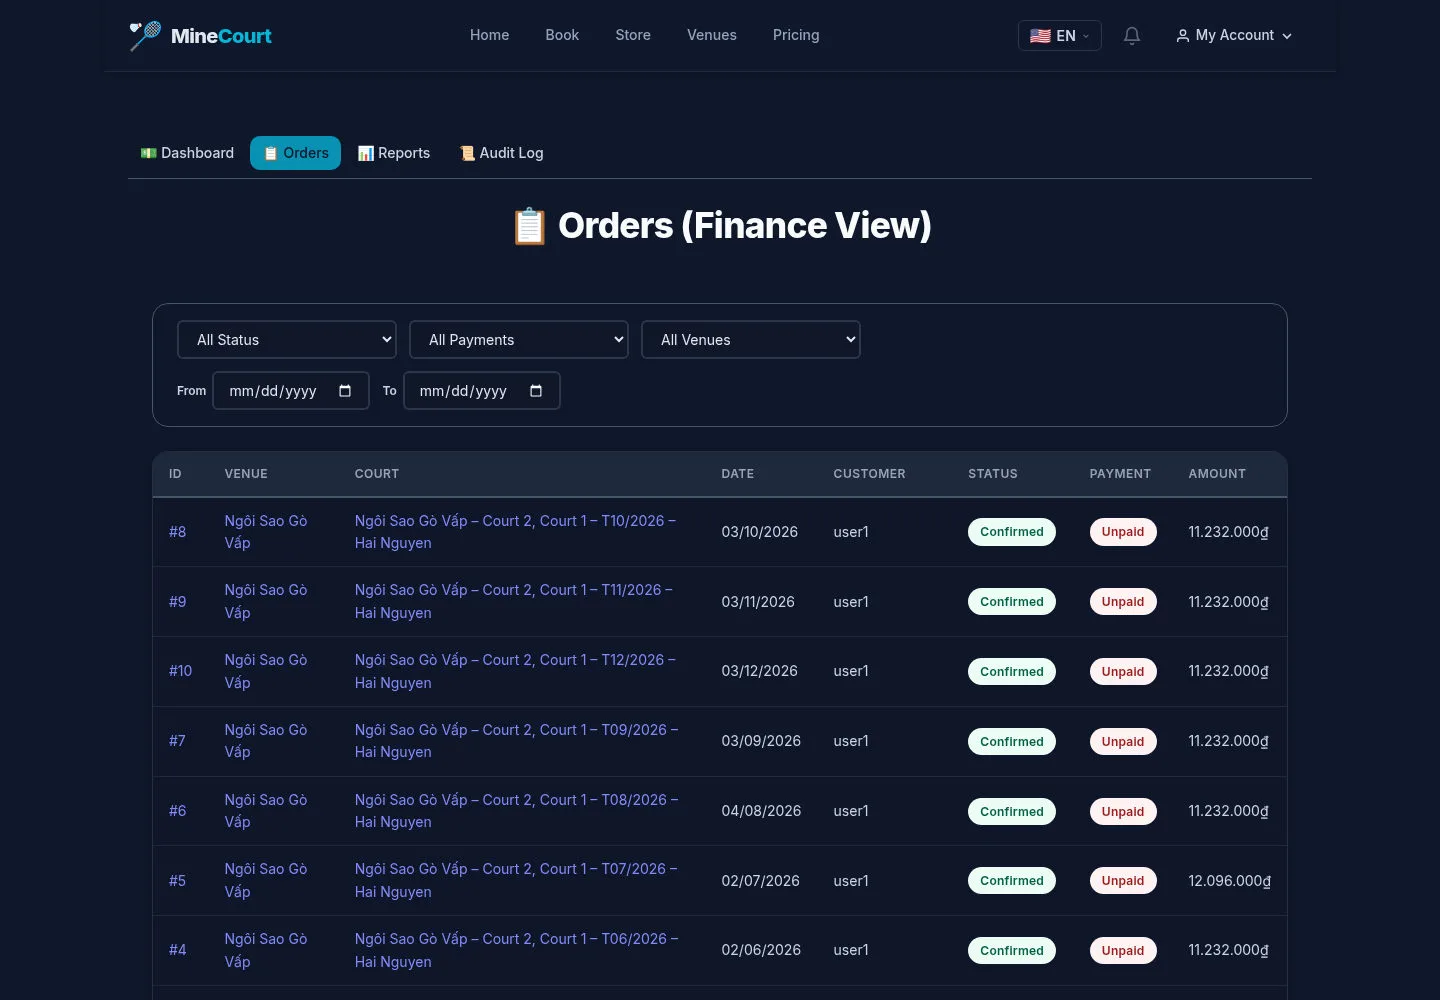The width and height of the screenshot is (1440, 1000).
Task: Open the From date calendar picker
Action: [345, 391]
